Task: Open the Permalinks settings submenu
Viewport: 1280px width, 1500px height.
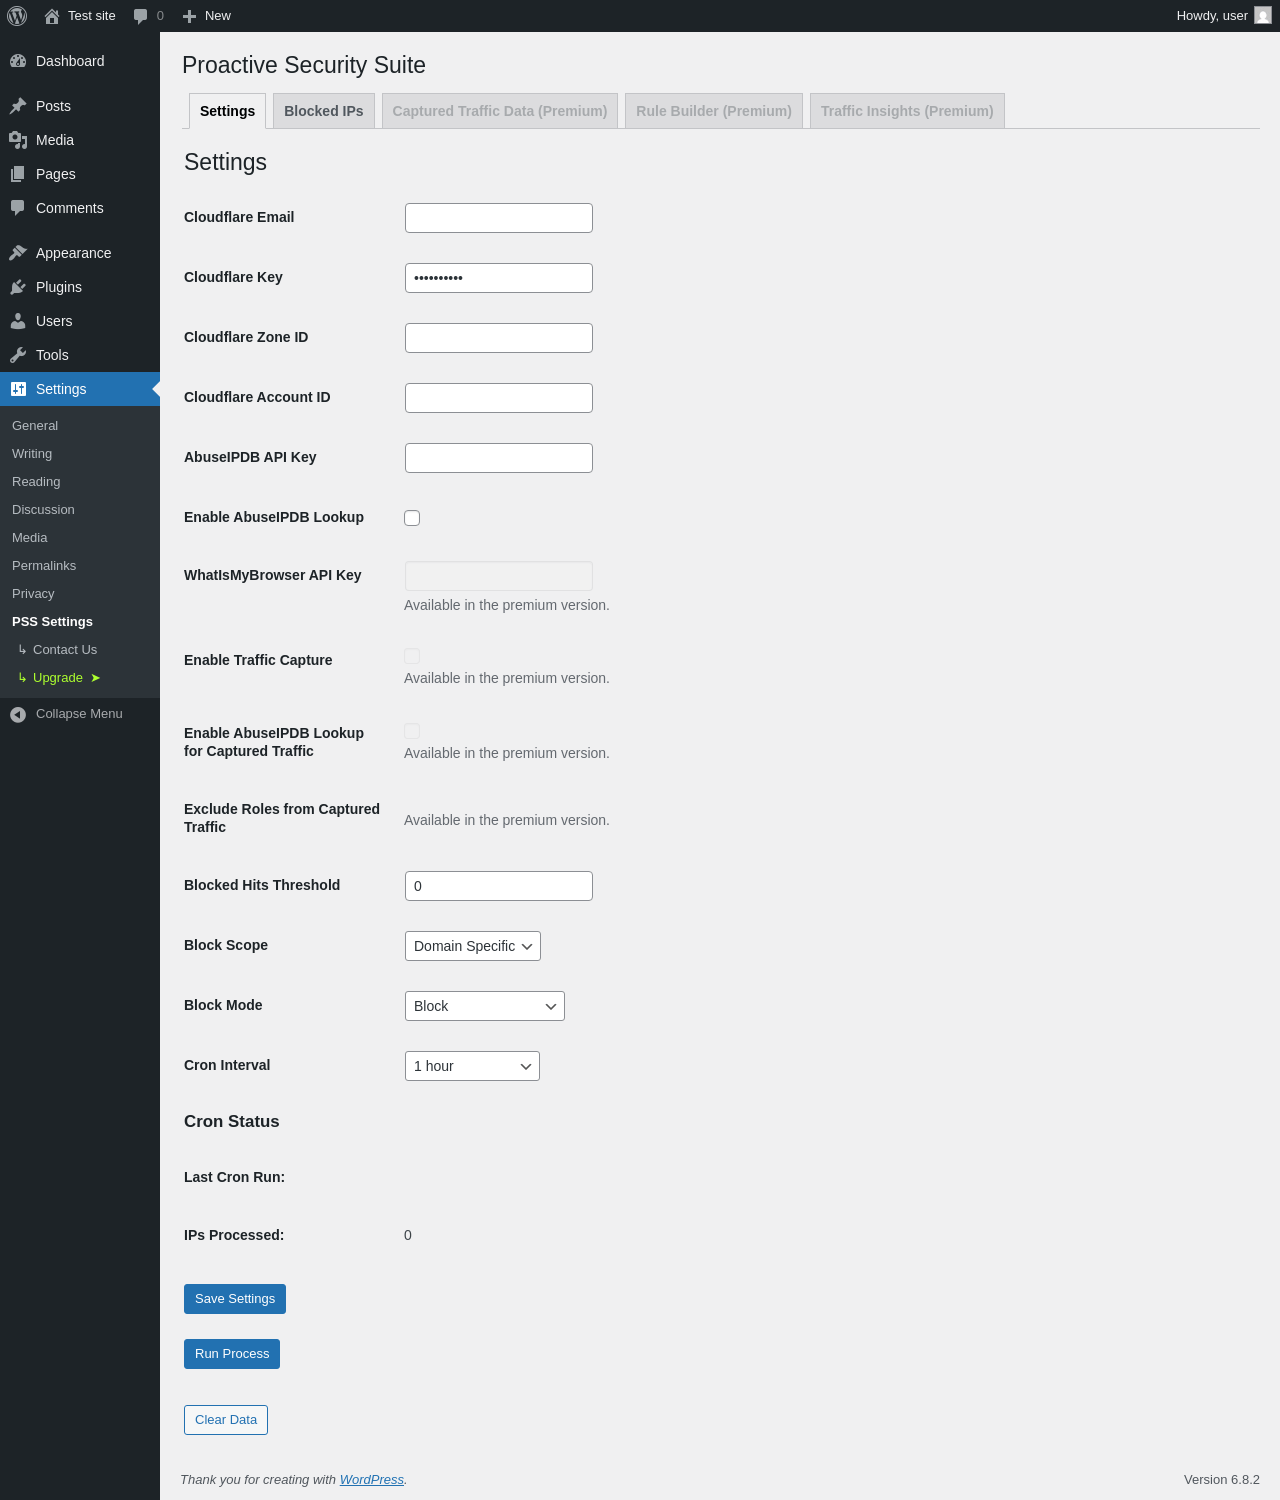Action: [80, 566]
